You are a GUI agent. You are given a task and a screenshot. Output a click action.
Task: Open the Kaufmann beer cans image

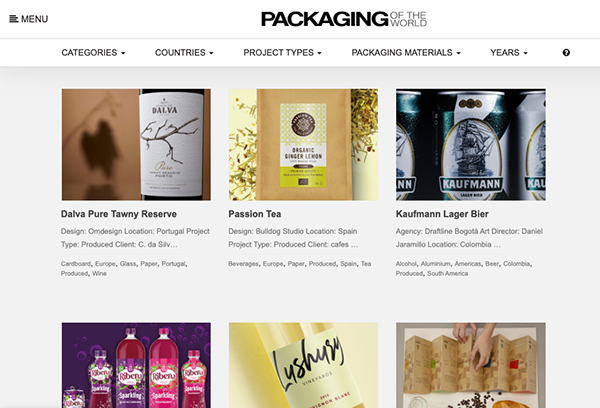[x=471, y=145]
